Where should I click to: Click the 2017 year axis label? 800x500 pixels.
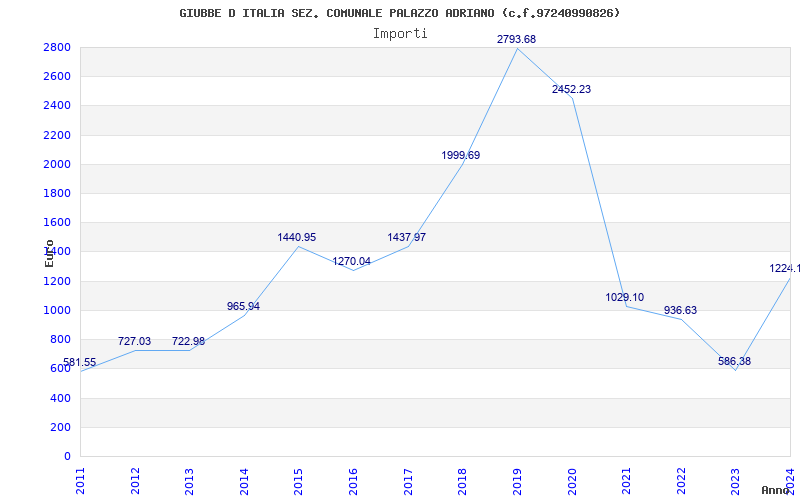(x=408, y=481)
